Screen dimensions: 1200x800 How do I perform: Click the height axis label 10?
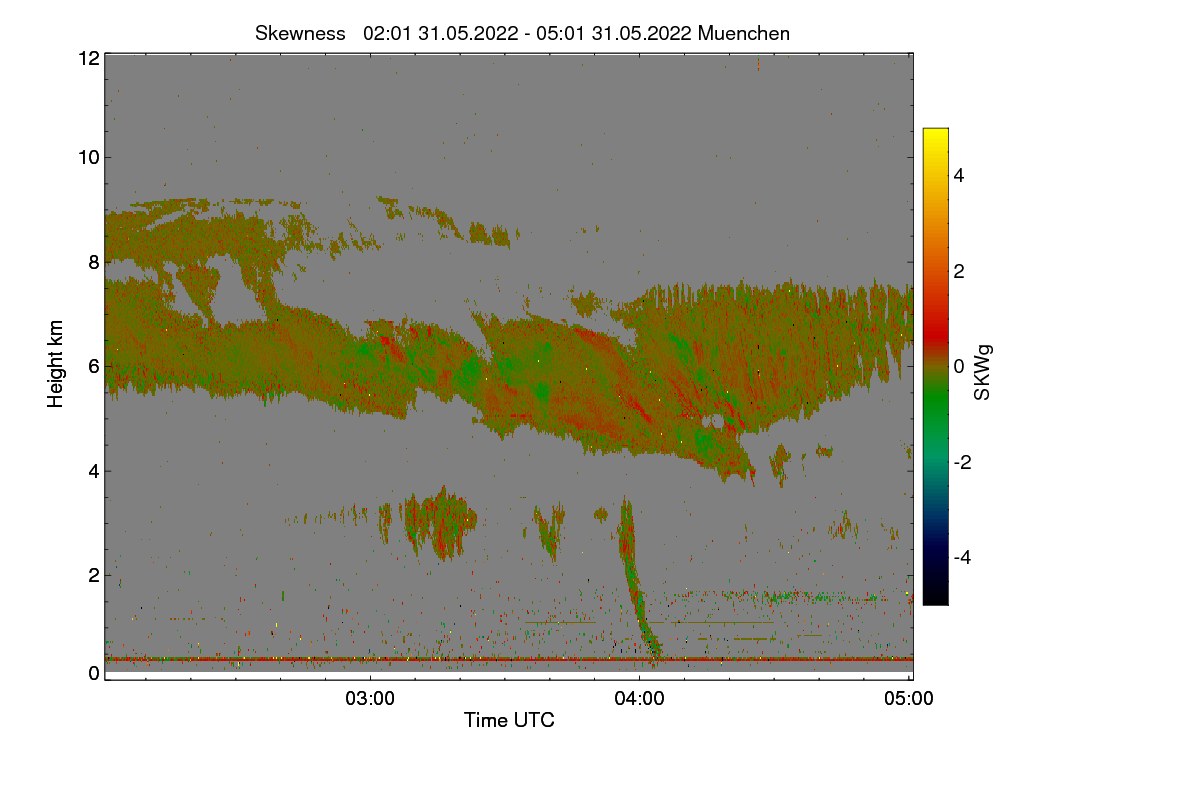[x=88, y=157]
